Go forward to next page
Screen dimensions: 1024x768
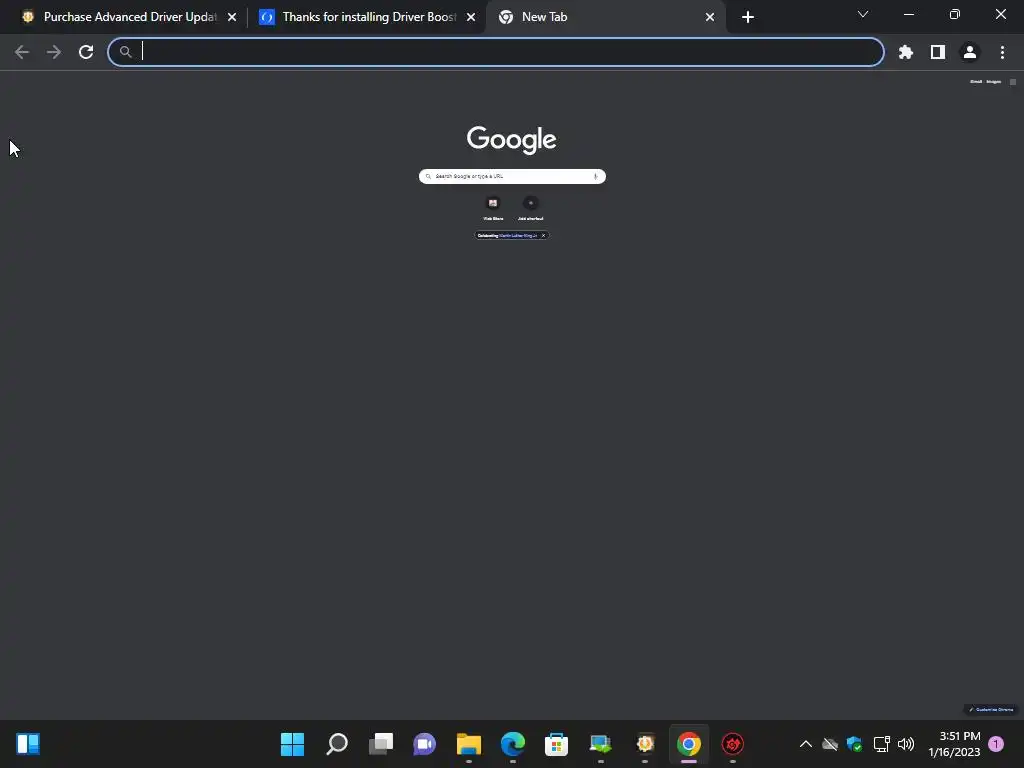click(x=54, y=52)
